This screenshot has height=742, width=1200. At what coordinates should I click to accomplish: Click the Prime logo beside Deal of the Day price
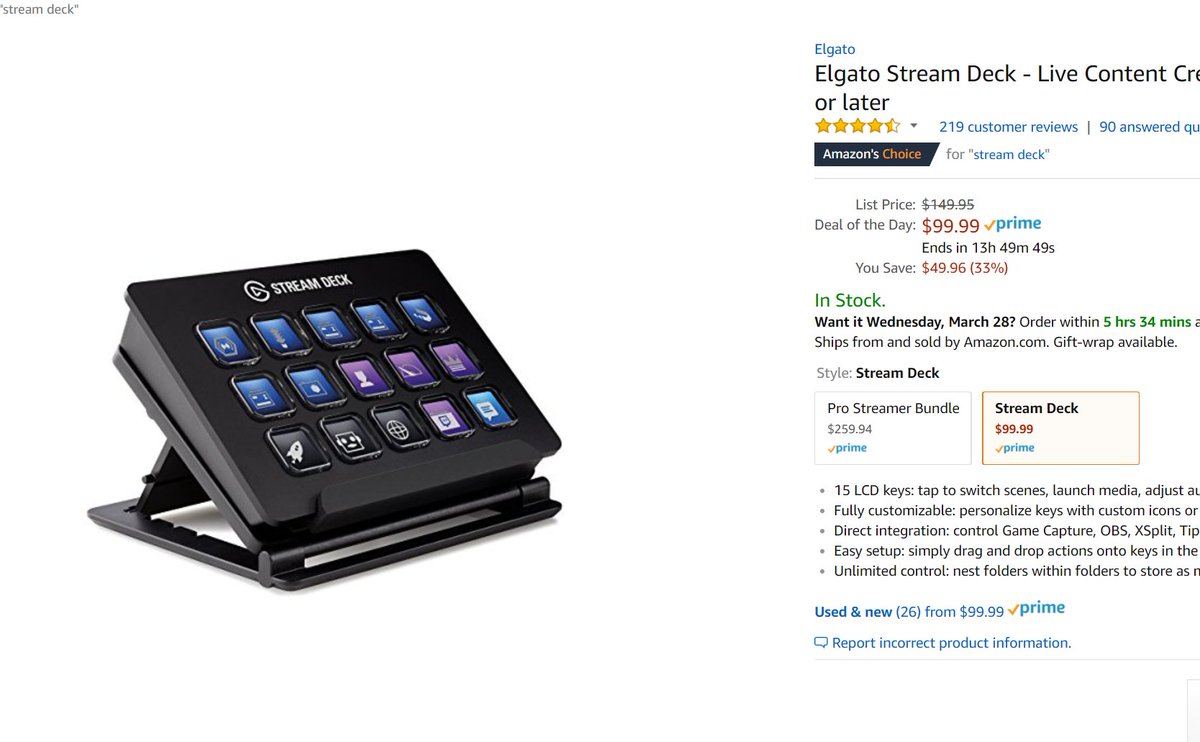(1012, 225)
